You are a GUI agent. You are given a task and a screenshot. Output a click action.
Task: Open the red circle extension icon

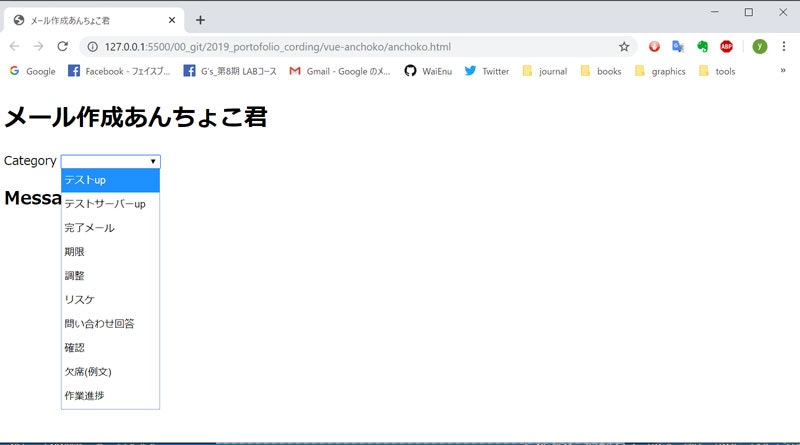pos(654,47)
